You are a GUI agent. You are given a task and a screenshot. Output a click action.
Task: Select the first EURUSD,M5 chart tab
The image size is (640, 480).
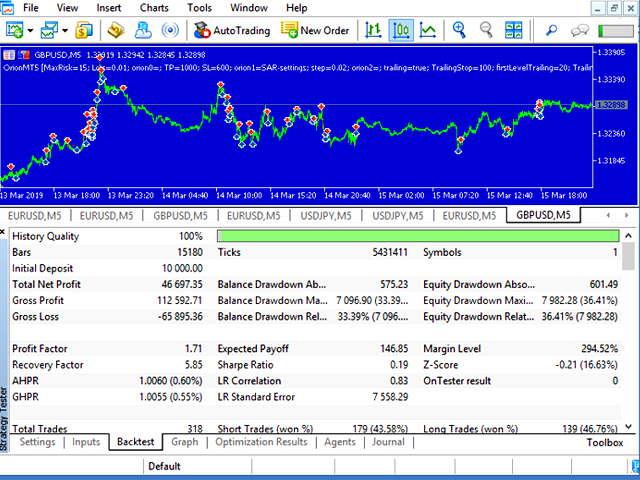tap(35, 216)
